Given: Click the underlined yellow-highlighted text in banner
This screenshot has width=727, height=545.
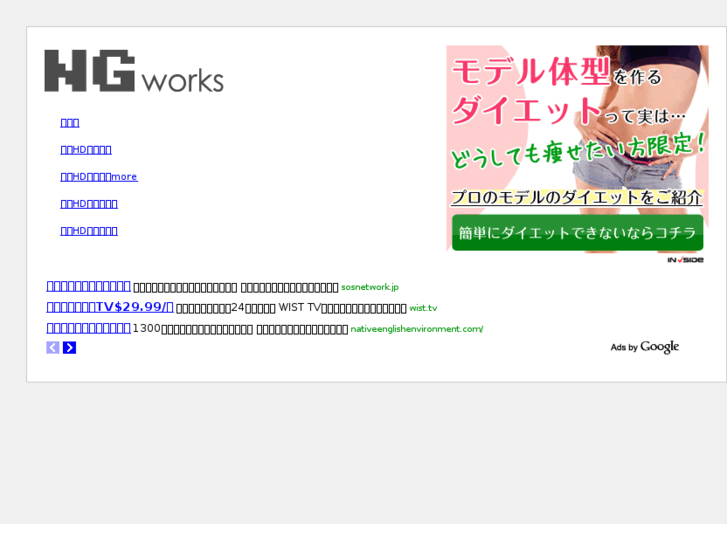Looking at the screenshot, I should [577, 198].
